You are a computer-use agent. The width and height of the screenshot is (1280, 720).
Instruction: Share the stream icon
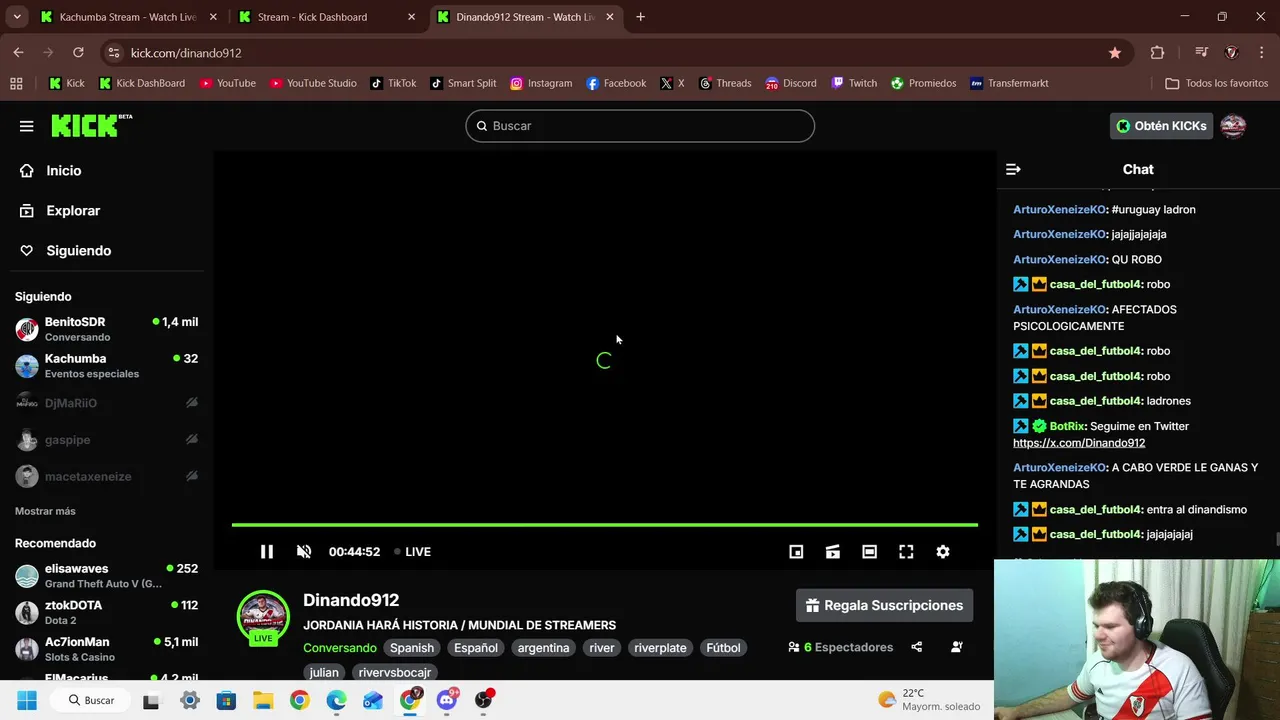pyautogui.click(x=917, y=647)
